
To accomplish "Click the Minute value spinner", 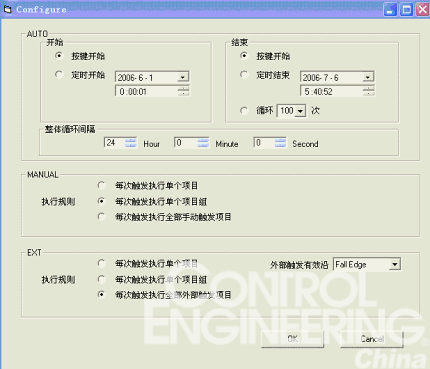I will (x=203, y=143).
